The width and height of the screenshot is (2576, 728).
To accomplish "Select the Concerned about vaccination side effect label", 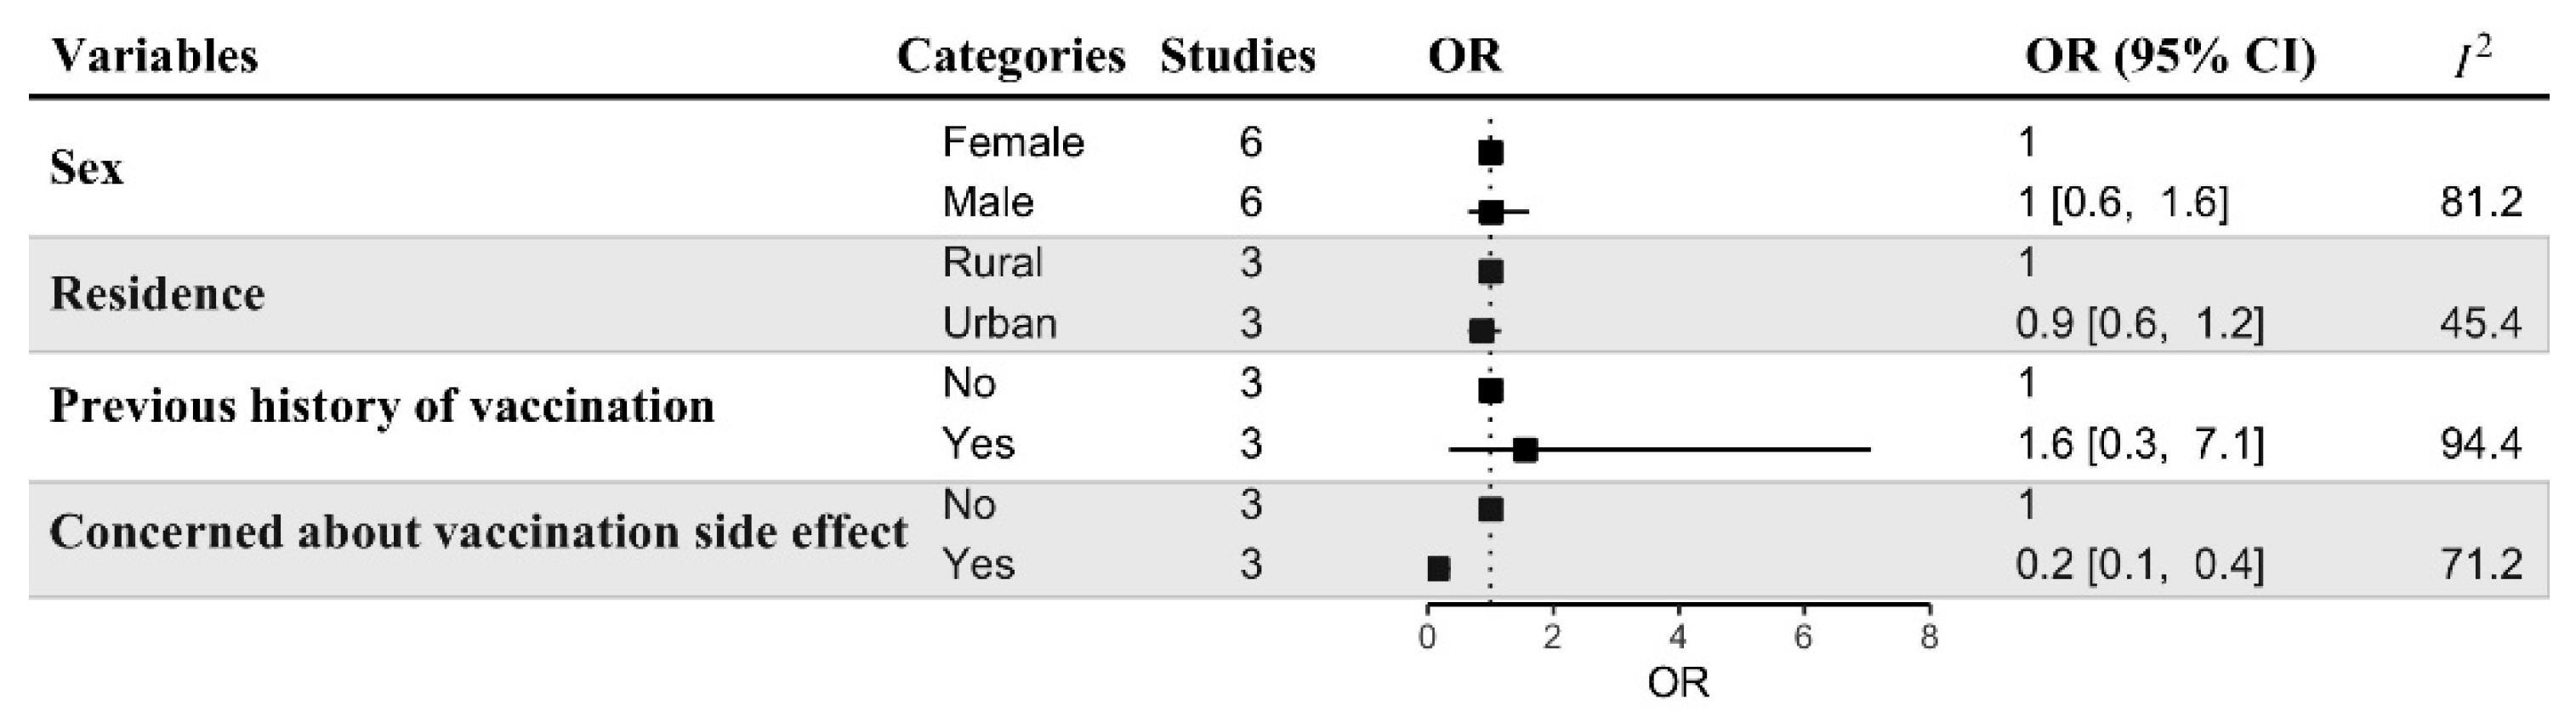I will (478, 532).
